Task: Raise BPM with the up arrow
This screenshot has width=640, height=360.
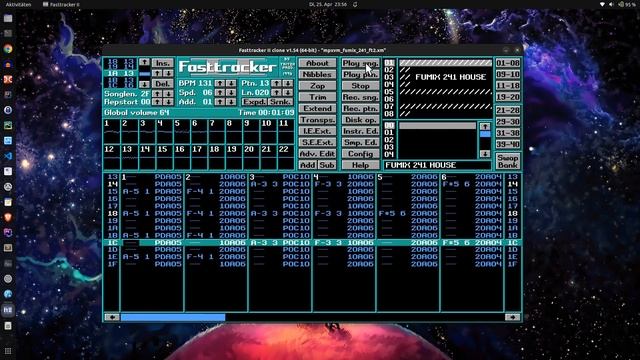Action: (220, 83)
